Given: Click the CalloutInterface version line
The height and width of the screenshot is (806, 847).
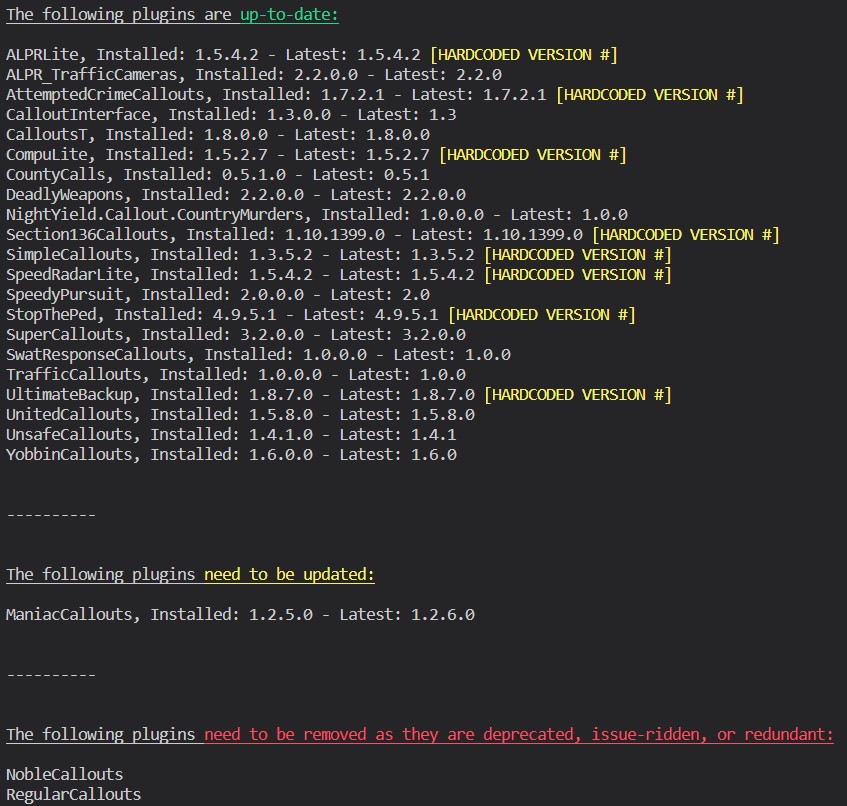Looking at the screenshot, I should (x=231, y=115).
